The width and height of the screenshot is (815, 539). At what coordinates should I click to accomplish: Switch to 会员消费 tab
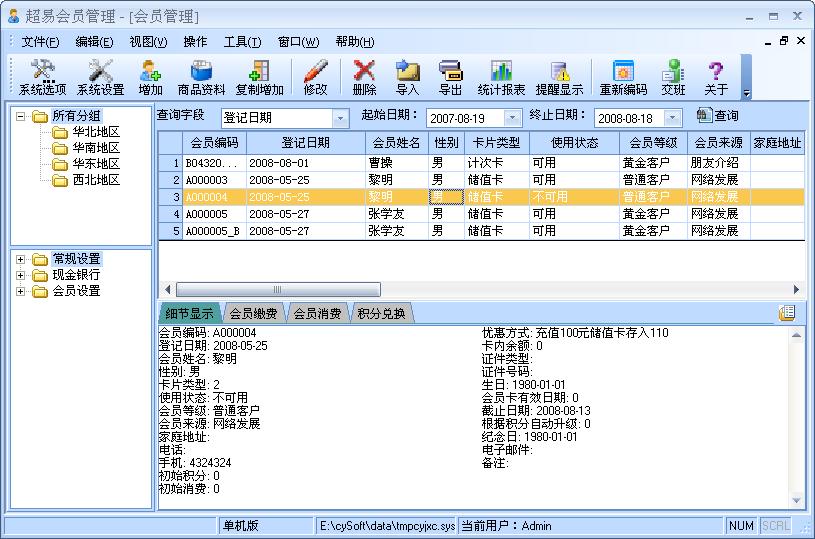[x=318, y=313]
